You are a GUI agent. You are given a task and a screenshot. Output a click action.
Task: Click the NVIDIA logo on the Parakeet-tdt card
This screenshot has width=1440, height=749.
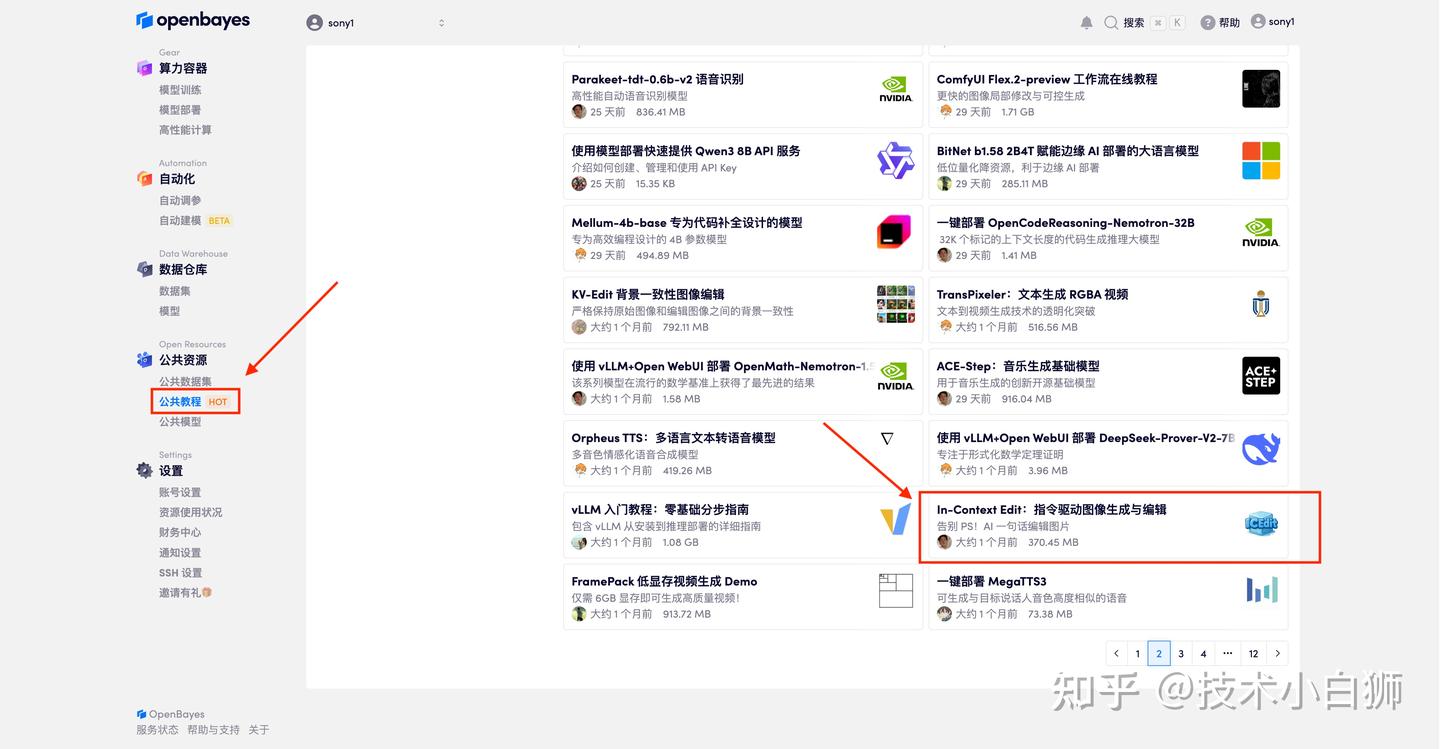pyautogui.click(x=895, y=88)
